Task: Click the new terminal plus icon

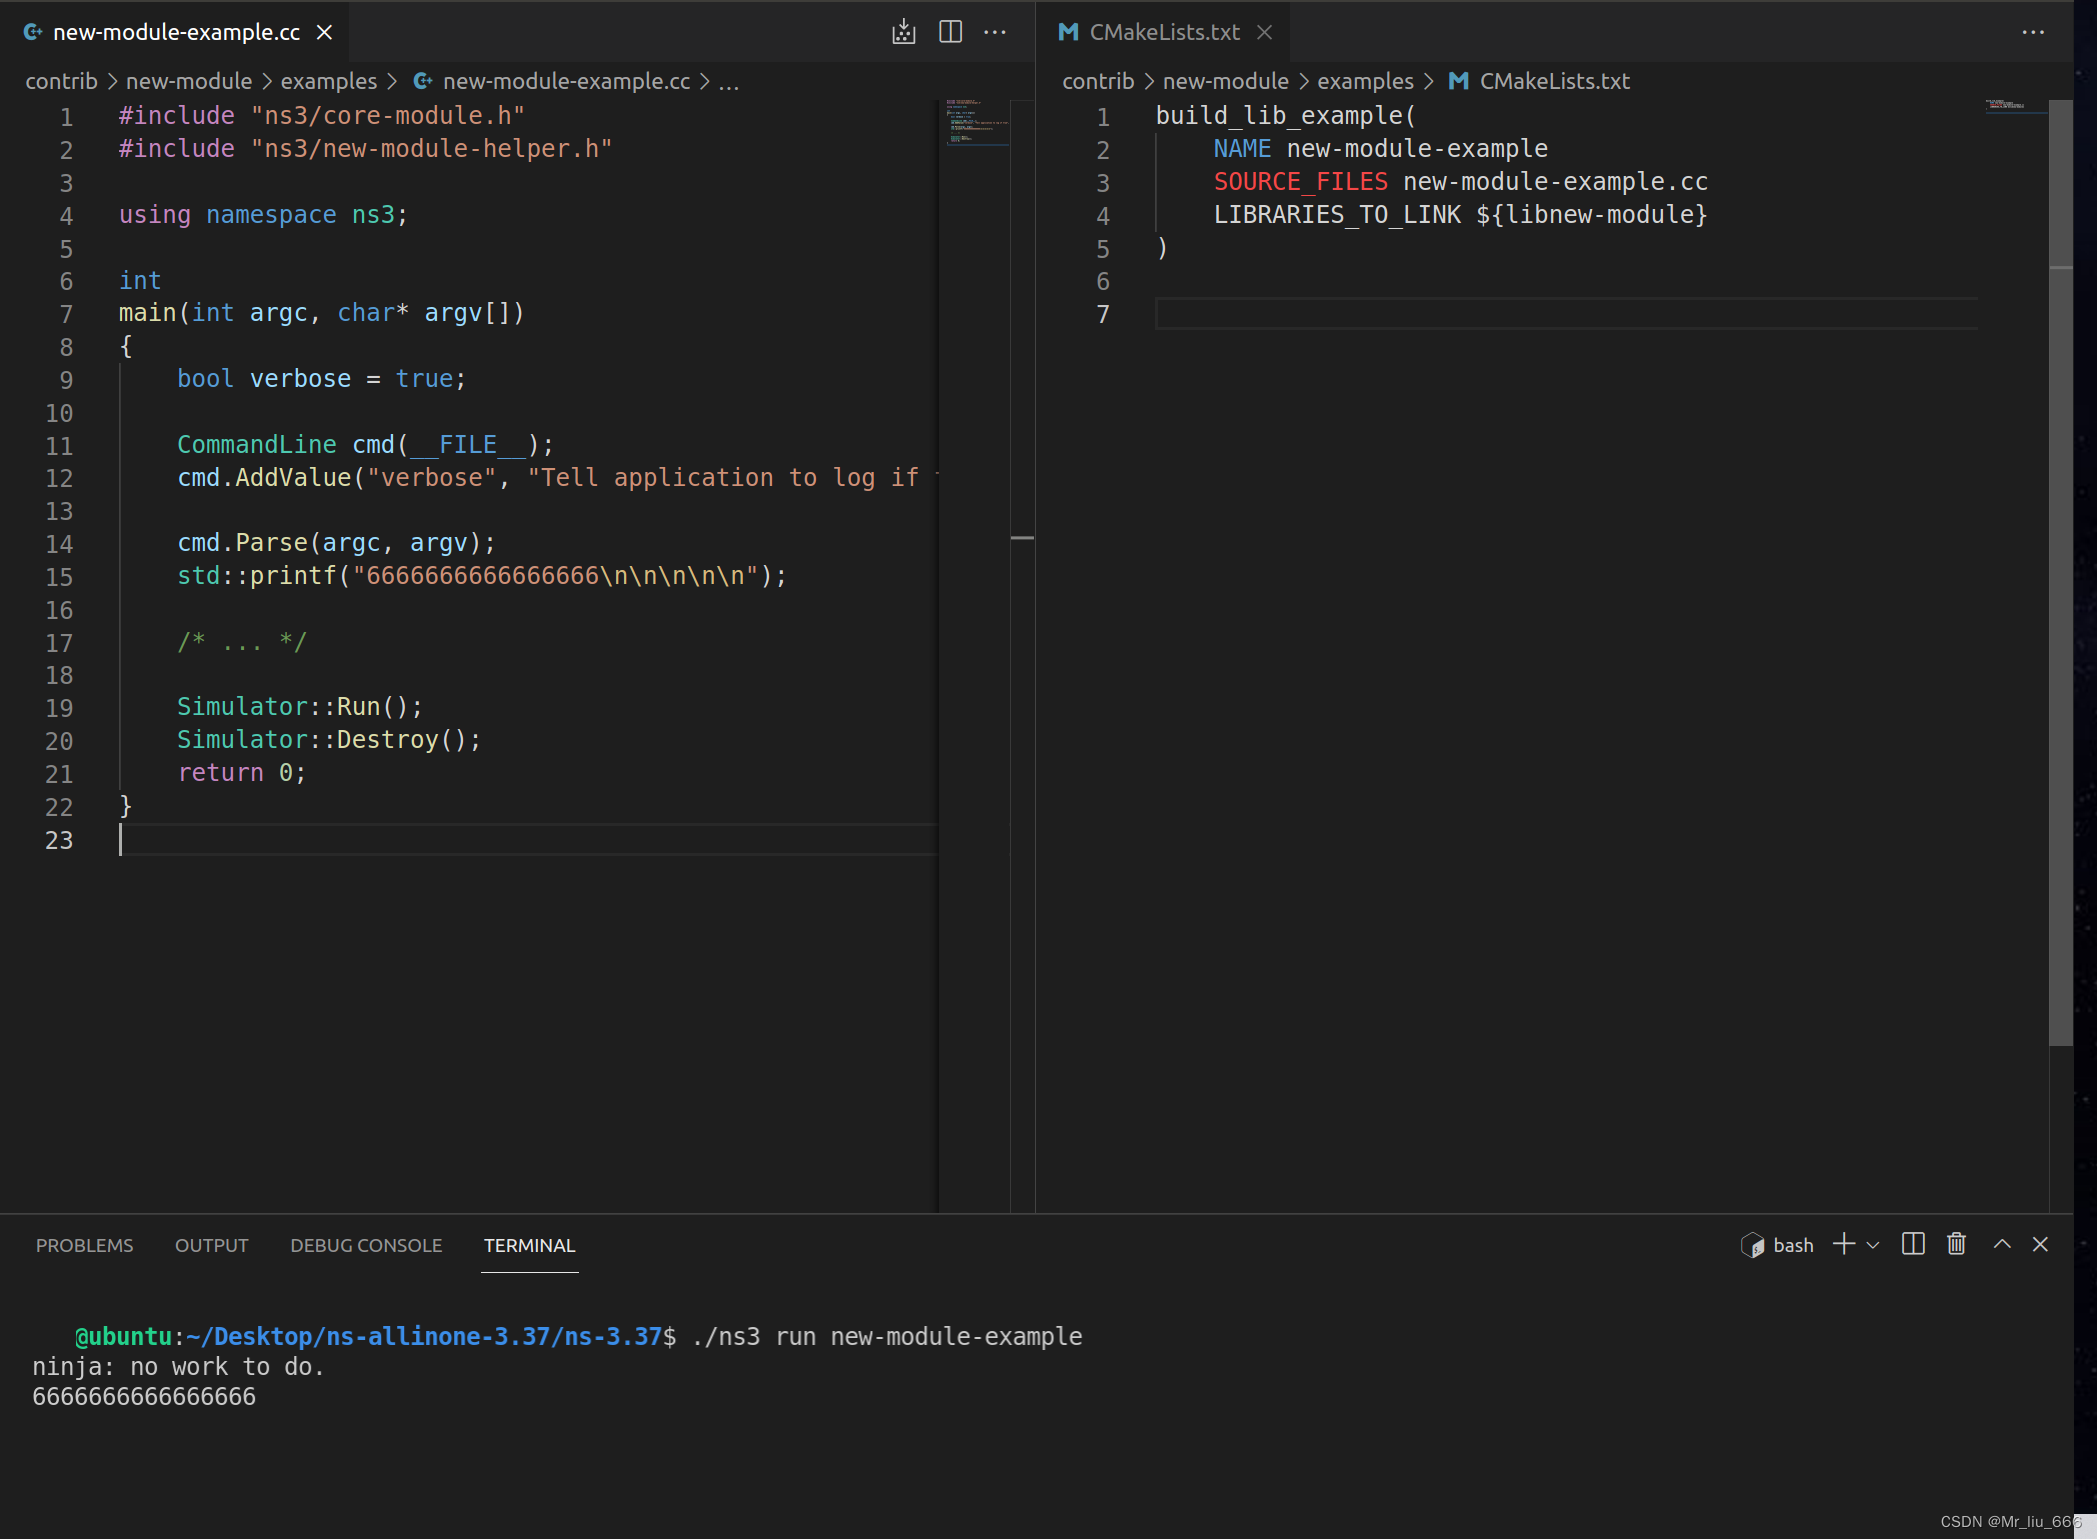Action: click(1843, 1244)
